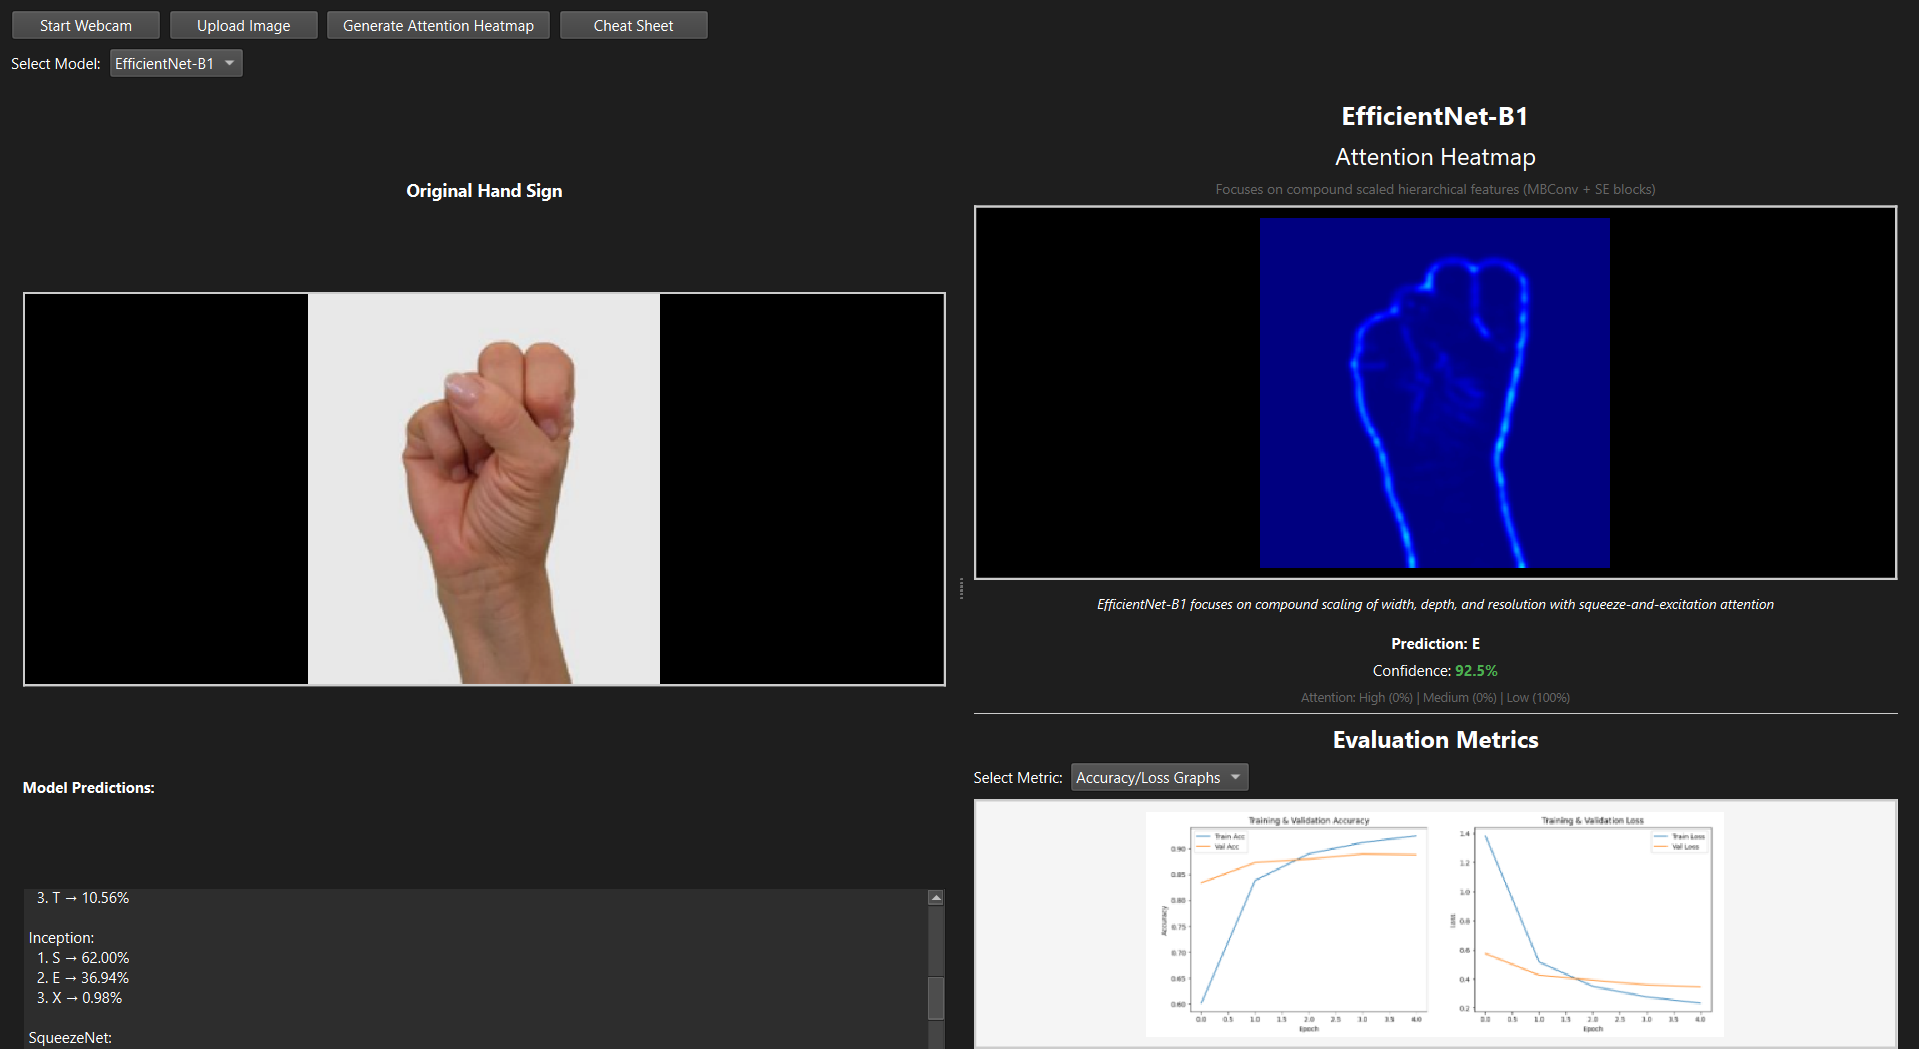Expand the Select Metric dropdown
1919x1049 pixels.
[x=1159, y=778]
